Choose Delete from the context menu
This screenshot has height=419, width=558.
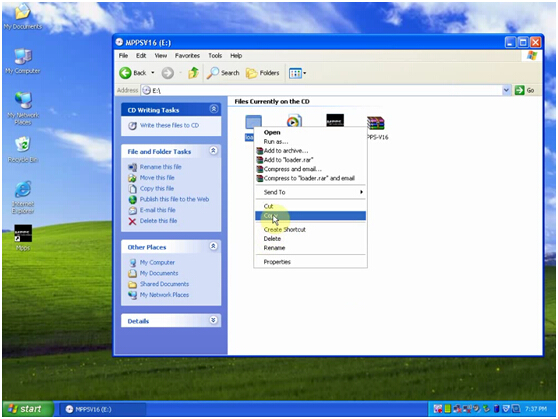[x=310, y=239]
